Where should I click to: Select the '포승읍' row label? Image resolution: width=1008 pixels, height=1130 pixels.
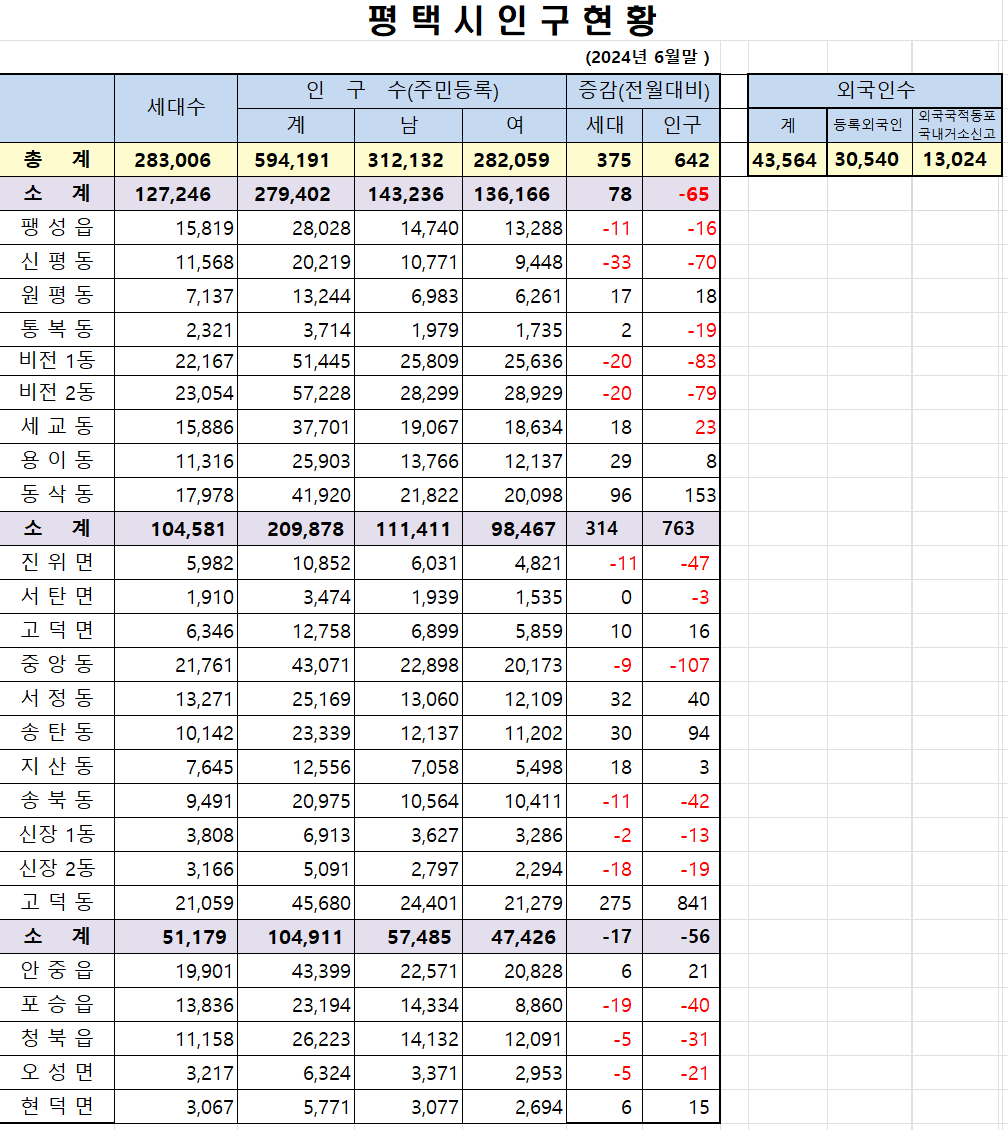coord(57,1005)
